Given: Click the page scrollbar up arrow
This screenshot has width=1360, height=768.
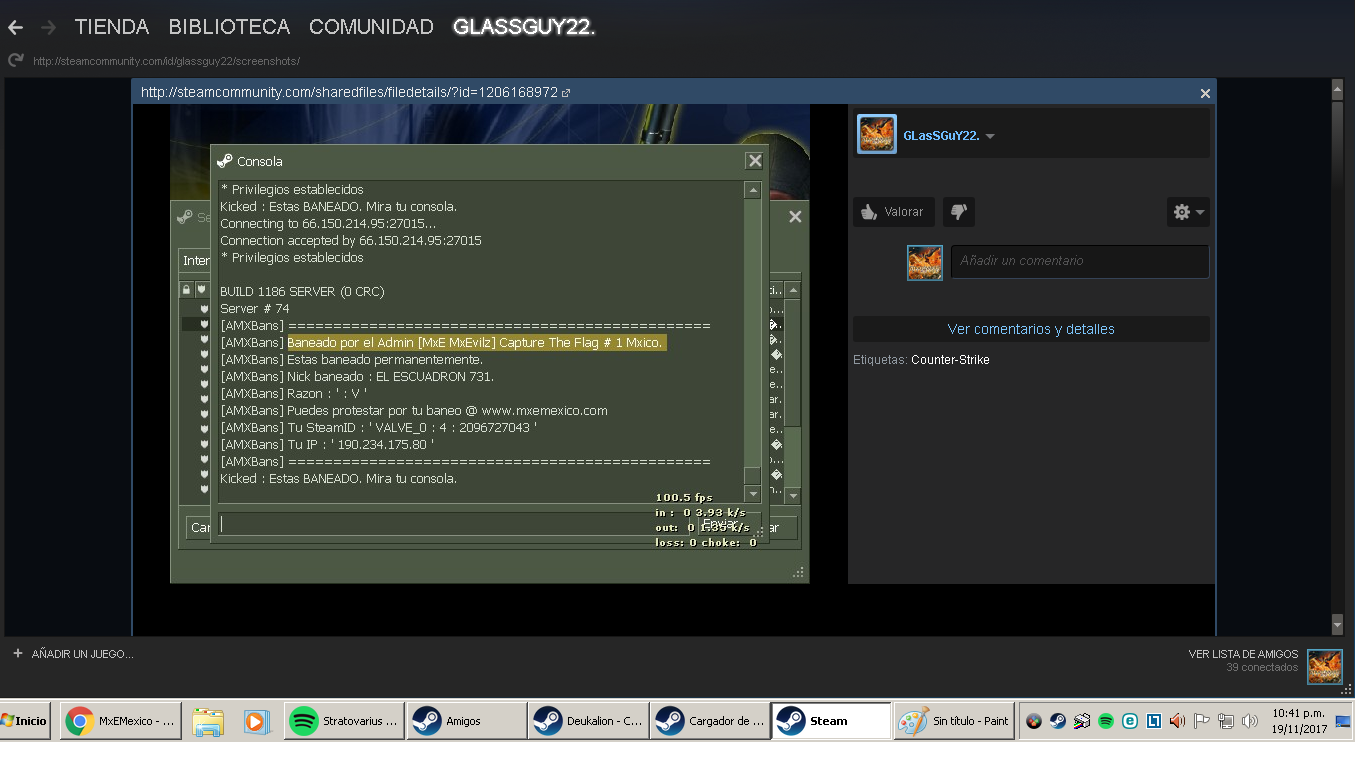Looking at the screenshot, I should coord(1337,90).
